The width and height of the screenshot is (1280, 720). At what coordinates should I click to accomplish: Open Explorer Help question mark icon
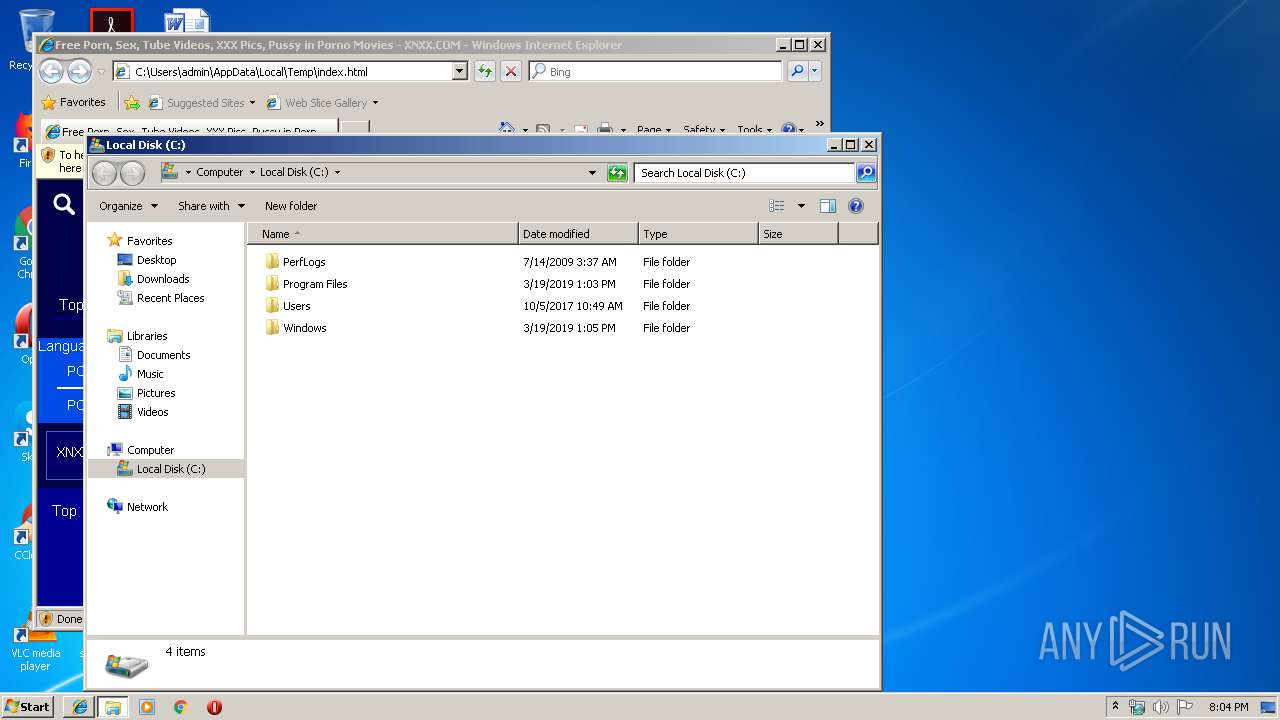(x=856, y=206)
